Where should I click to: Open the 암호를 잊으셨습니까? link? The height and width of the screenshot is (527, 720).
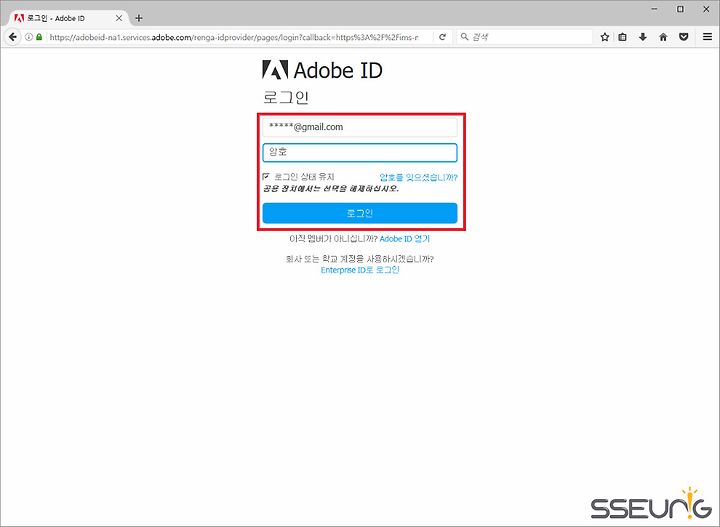click(418, 177)
